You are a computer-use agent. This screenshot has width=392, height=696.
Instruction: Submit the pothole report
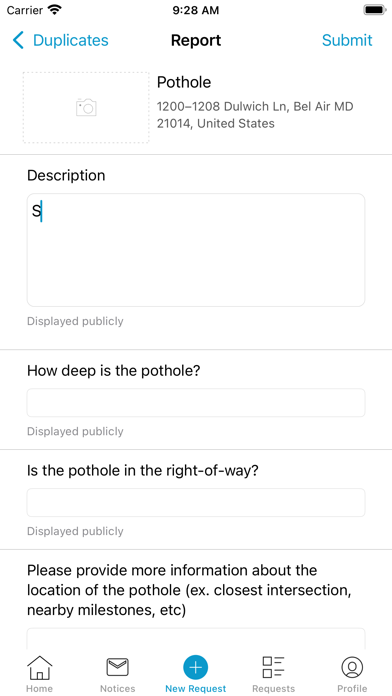347,40
